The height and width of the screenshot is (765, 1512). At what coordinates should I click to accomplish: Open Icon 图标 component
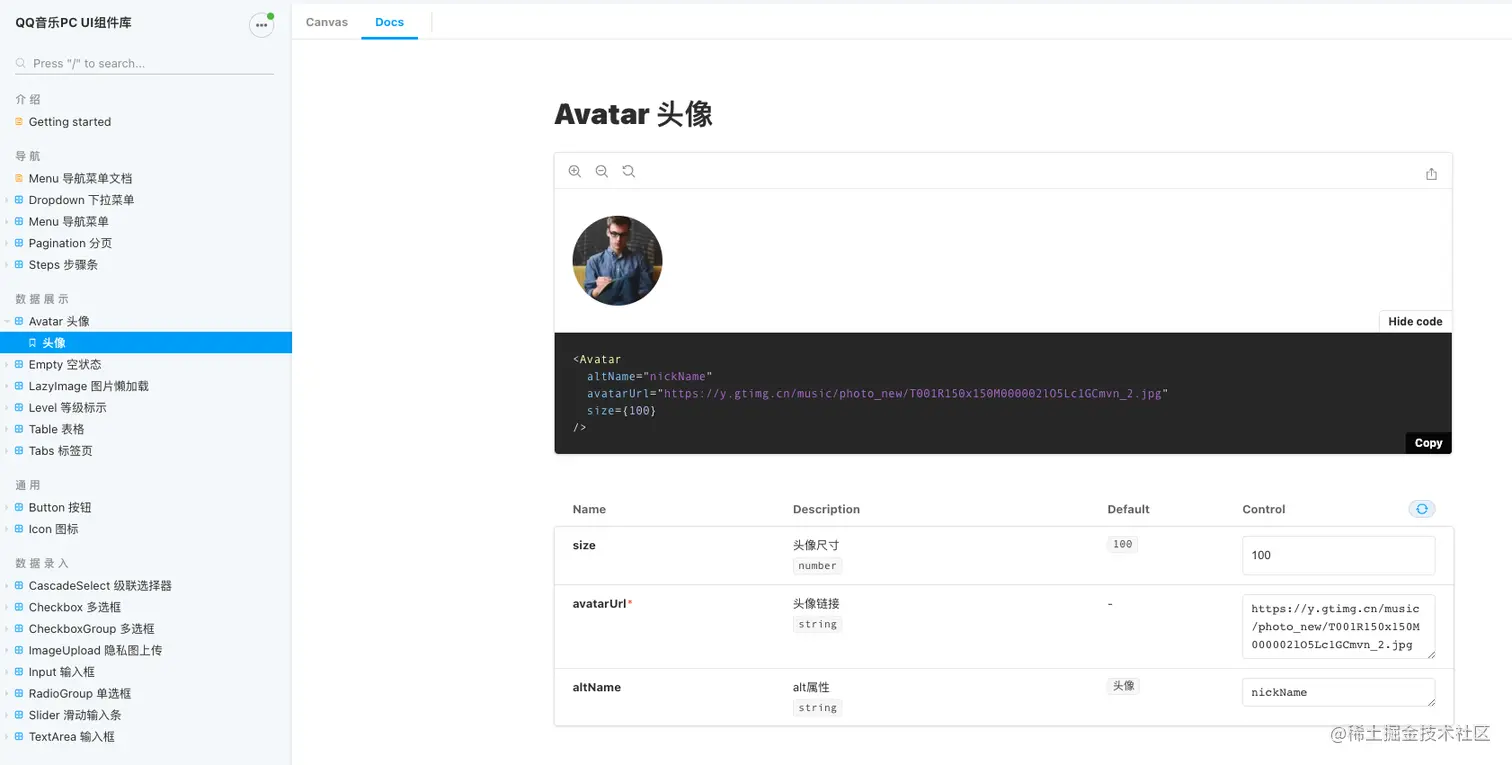point(54,529)
